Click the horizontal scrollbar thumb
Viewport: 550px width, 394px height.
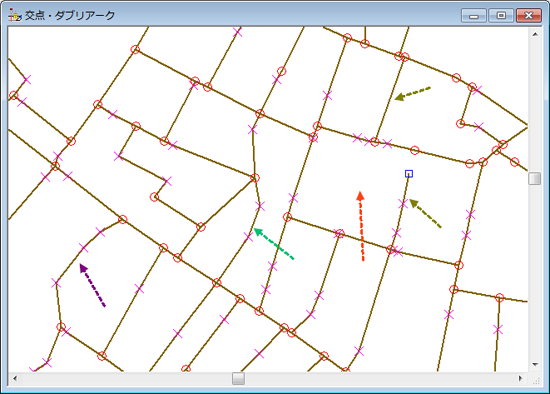tap(238, 378)
